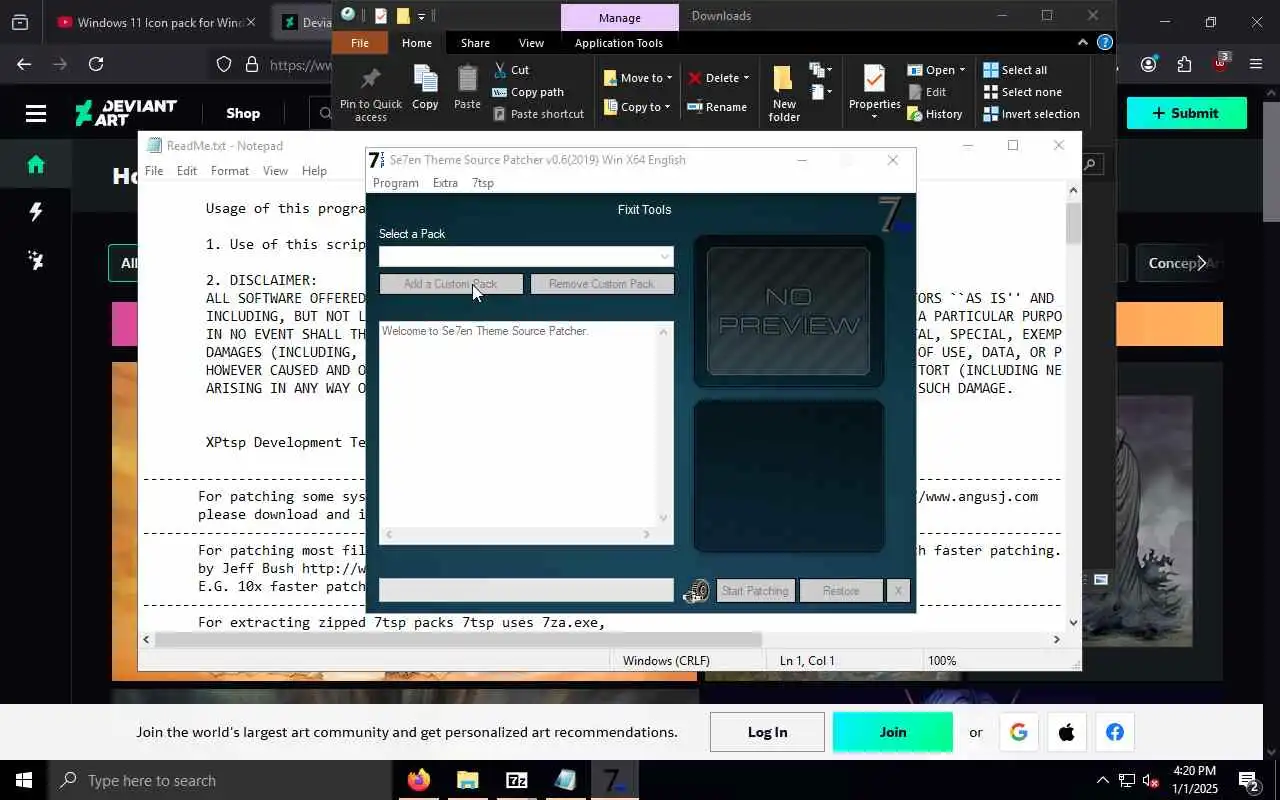The width and height of the screenshot is (1280, 800).
Task: Click Add a Custom Pack button
Action: (x=451, y=284)
